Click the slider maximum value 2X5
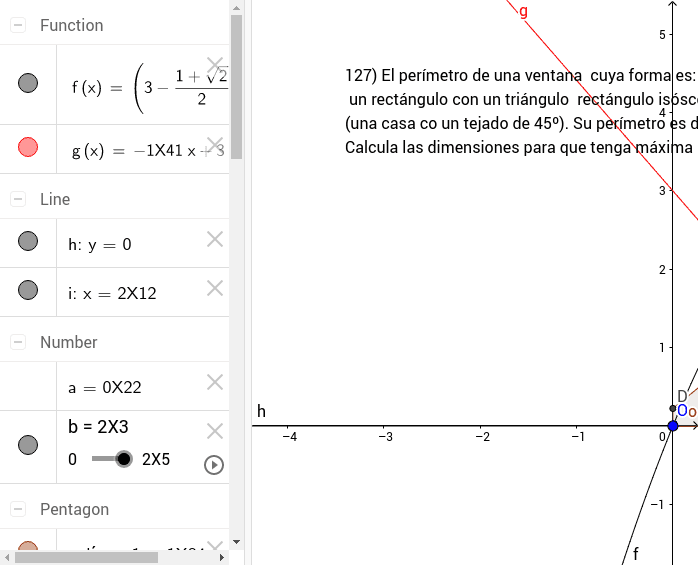700x567 pixels. point(156,459)
